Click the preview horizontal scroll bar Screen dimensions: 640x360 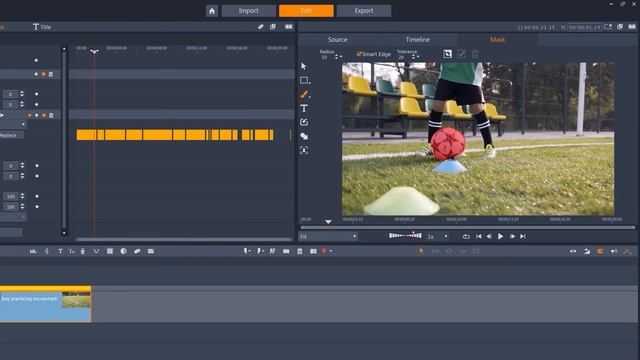(468, 227)
